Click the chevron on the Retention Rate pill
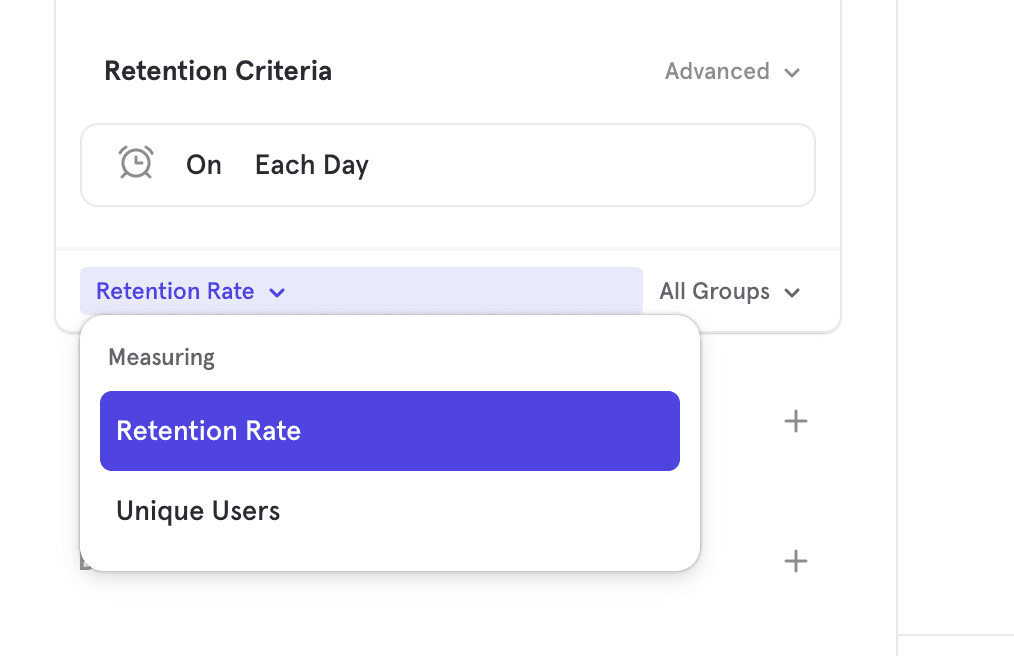 (x=277, y=292)
